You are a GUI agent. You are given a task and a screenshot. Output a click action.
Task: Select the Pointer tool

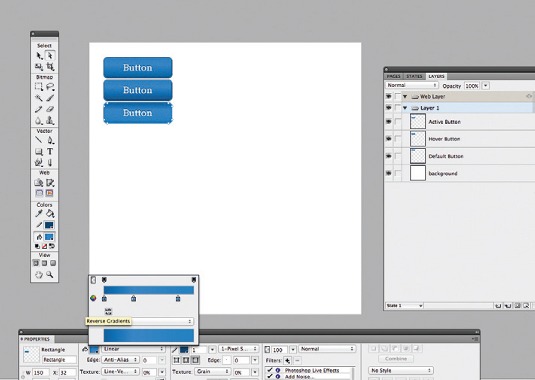(39, 55)
